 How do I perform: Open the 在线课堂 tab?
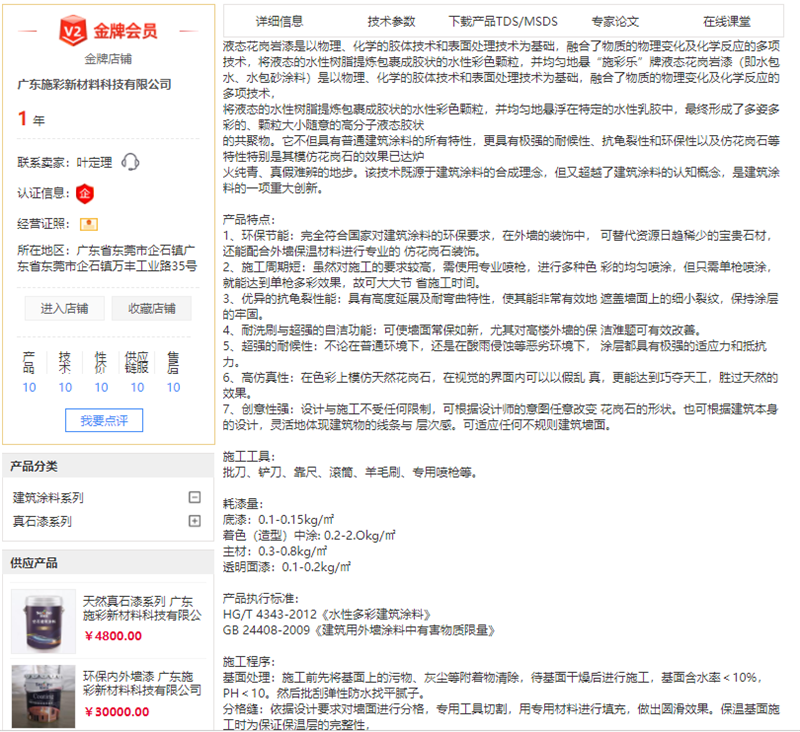tap(727, 21)
